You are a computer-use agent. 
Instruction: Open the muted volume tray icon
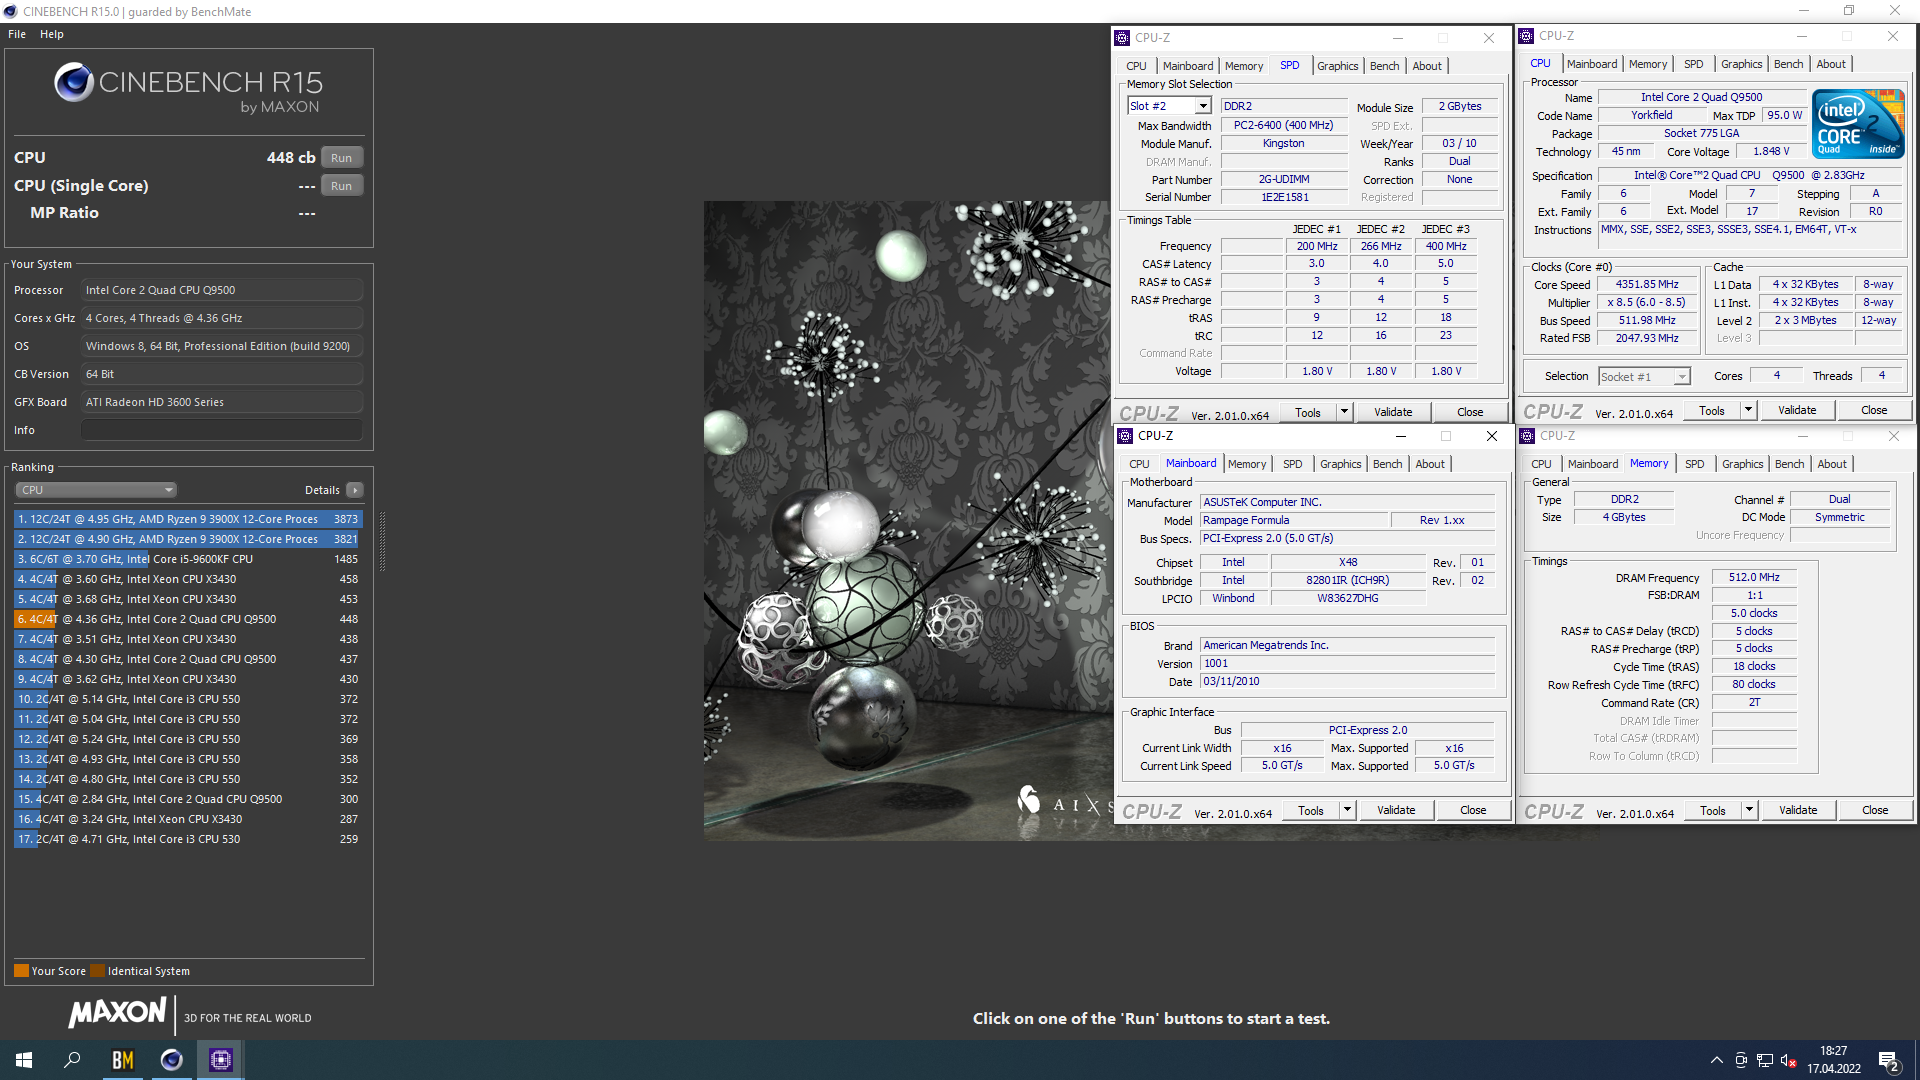point(1789,1060)
